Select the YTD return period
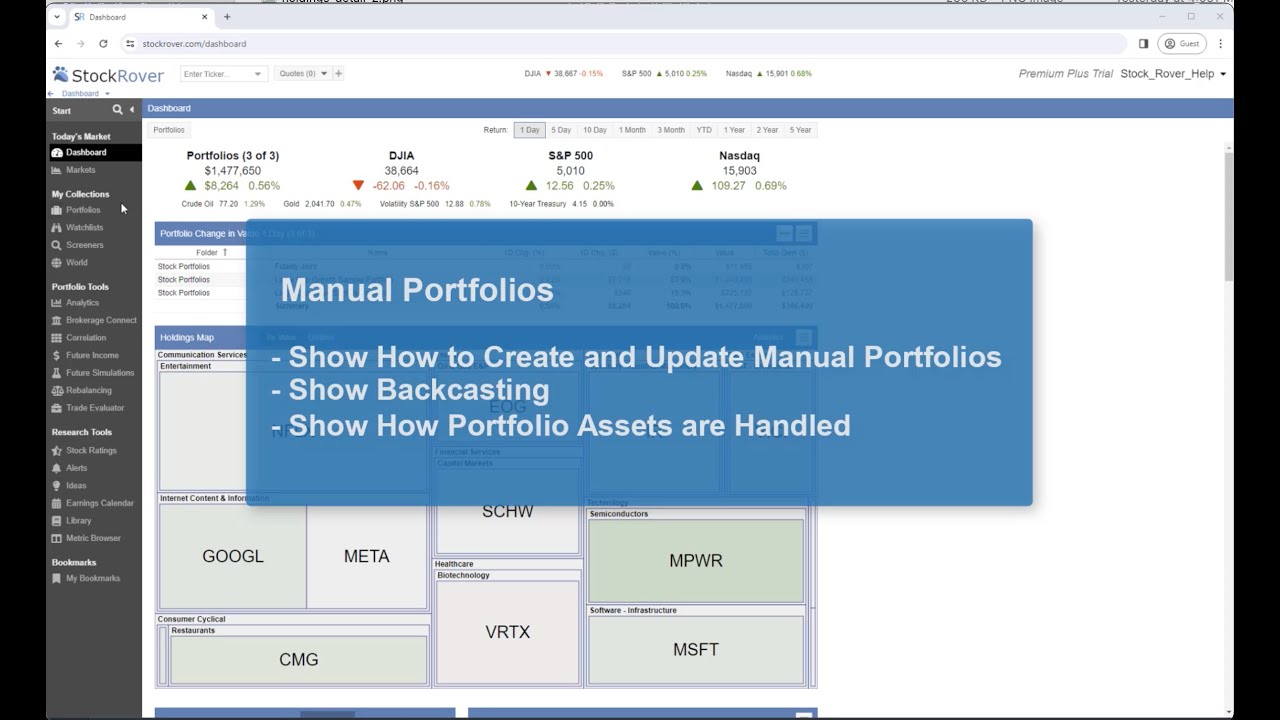 [x=704, y=130]
